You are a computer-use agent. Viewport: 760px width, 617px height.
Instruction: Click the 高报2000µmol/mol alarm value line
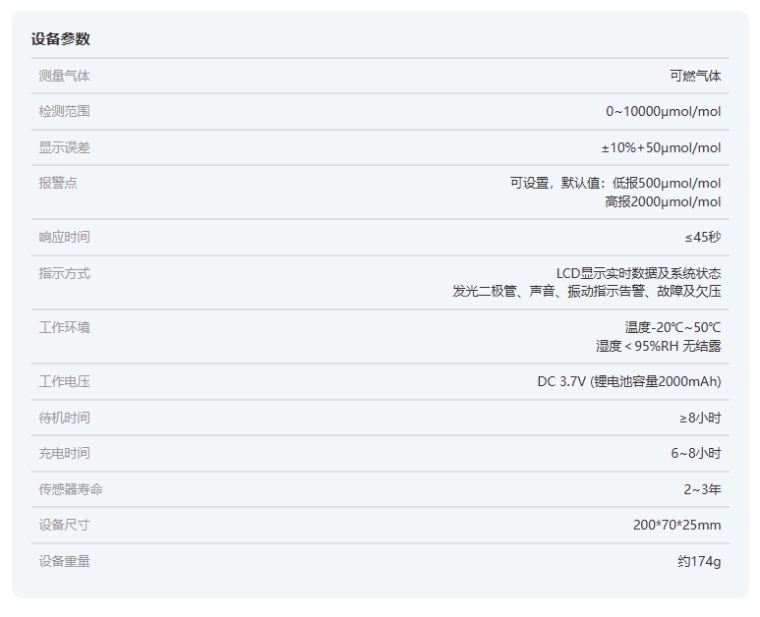pos(662,202)
